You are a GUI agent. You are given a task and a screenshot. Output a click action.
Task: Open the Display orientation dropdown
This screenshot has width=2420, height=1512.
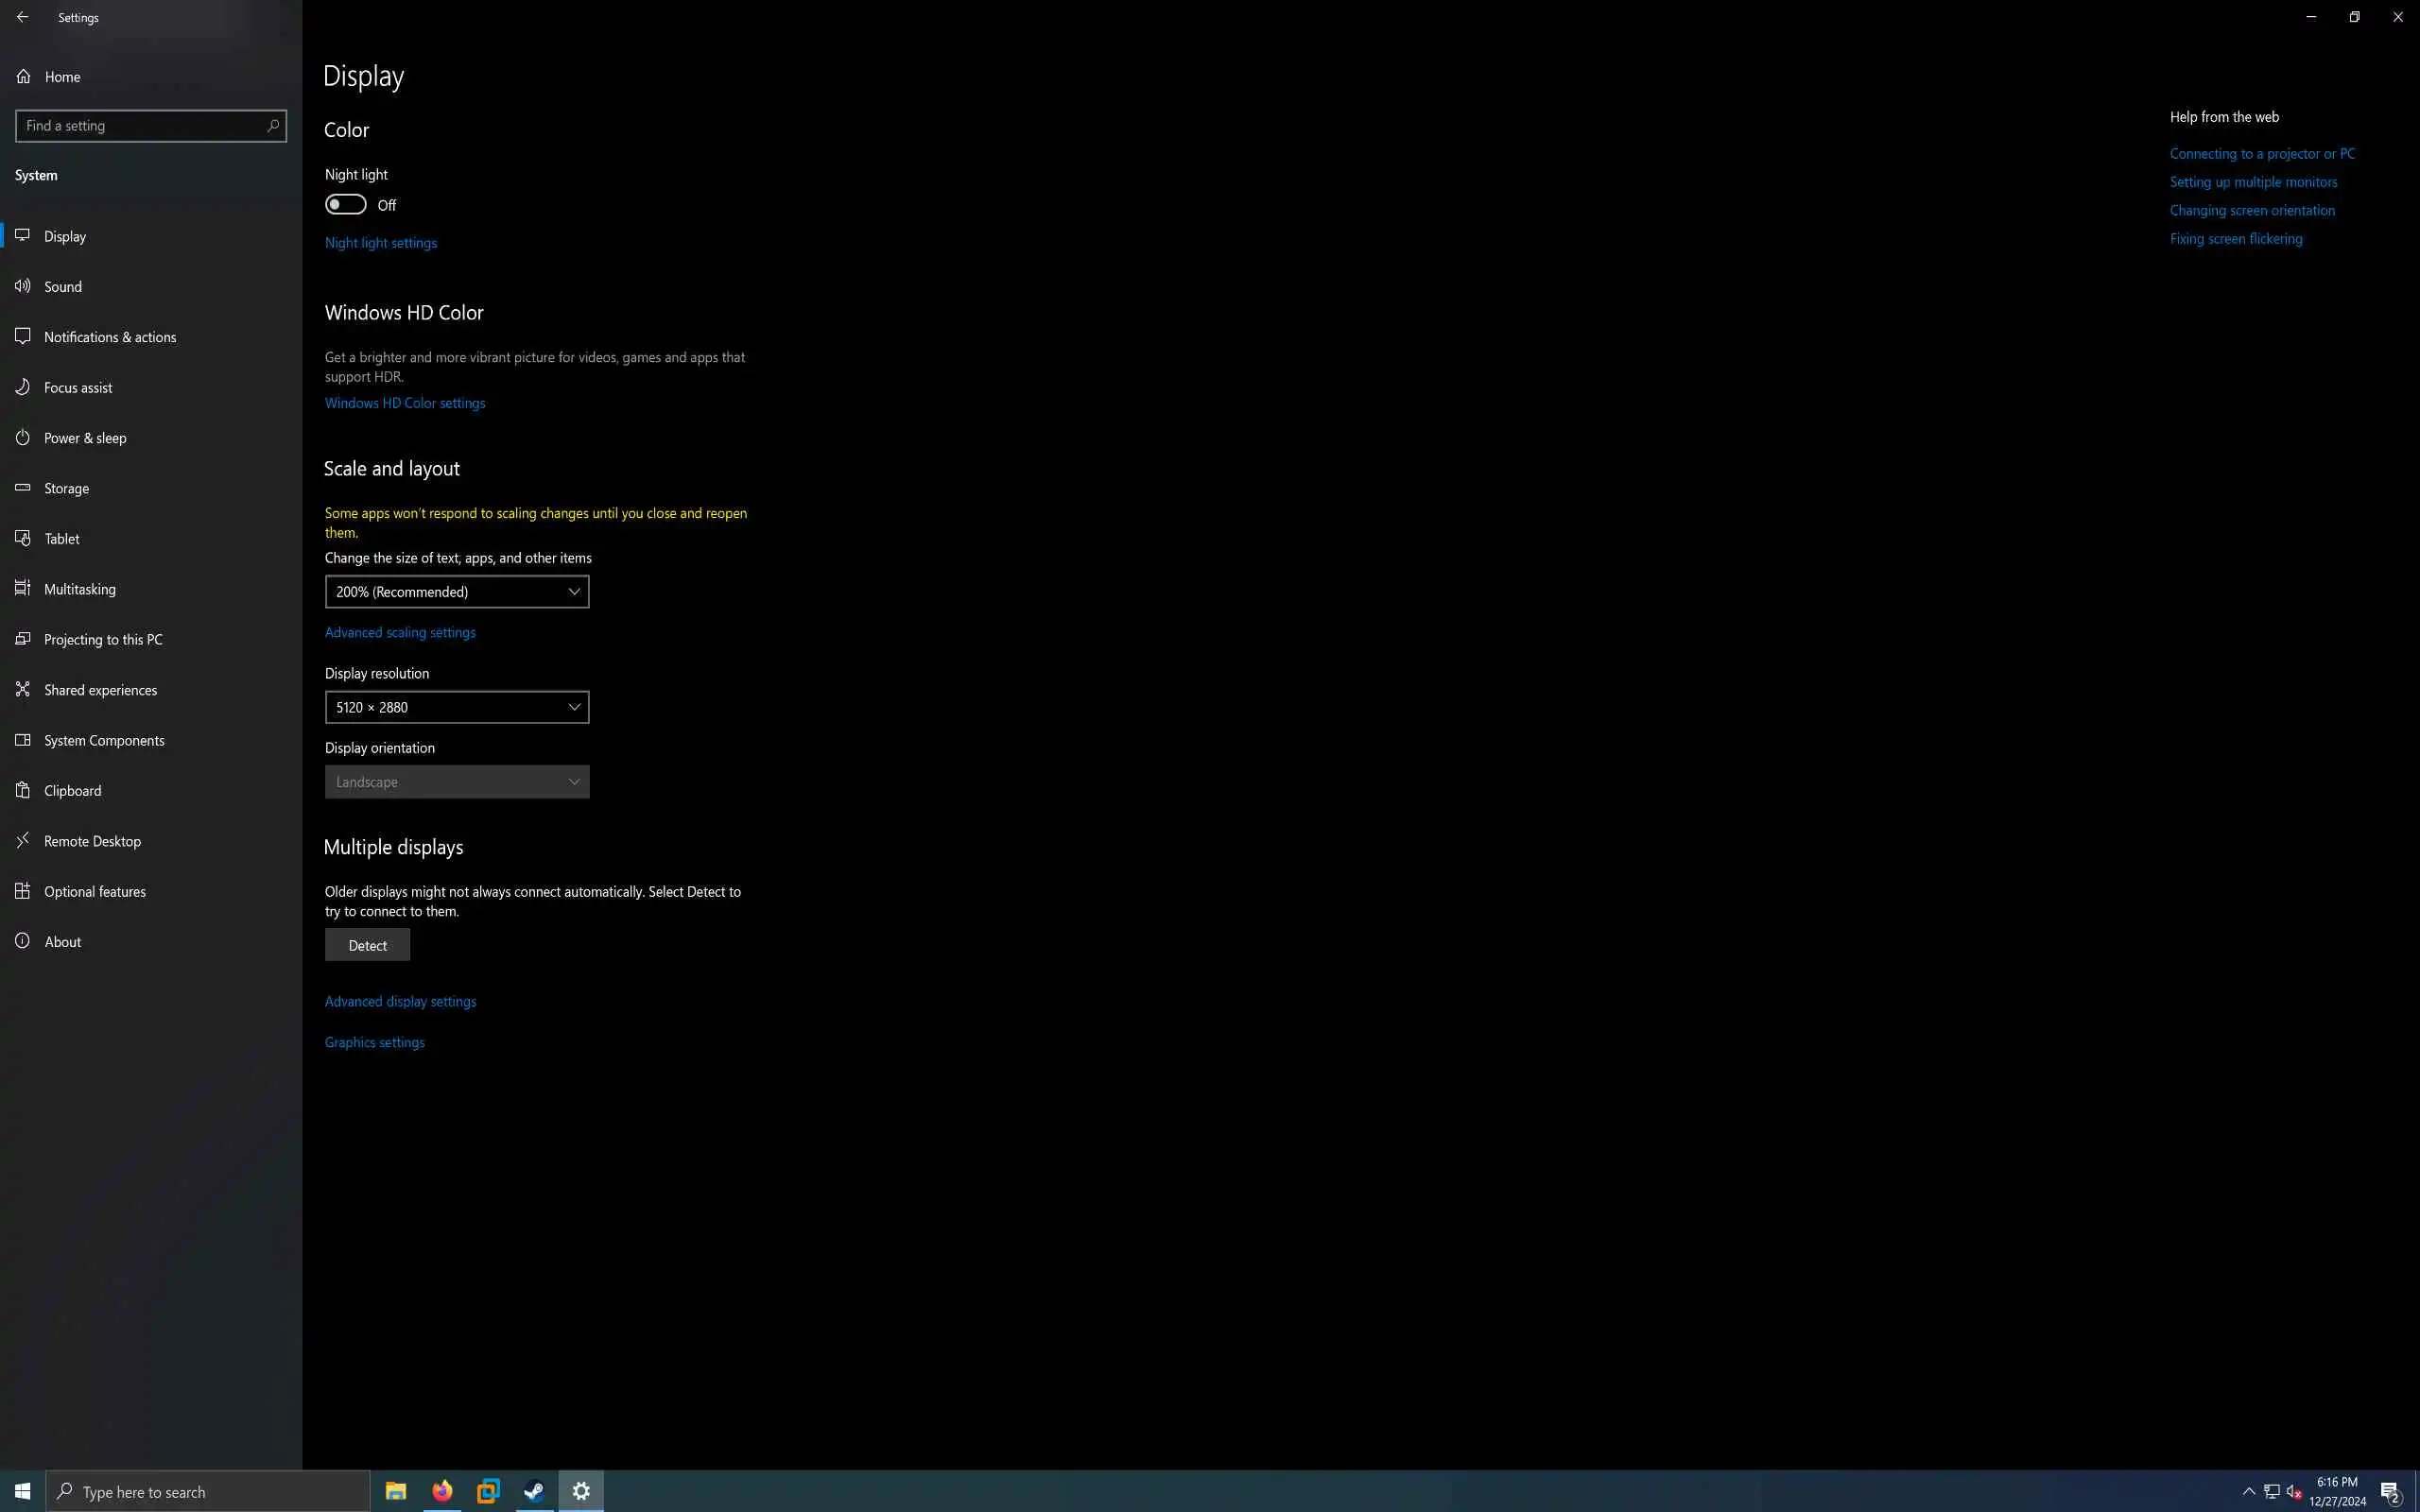coord(456,782)
